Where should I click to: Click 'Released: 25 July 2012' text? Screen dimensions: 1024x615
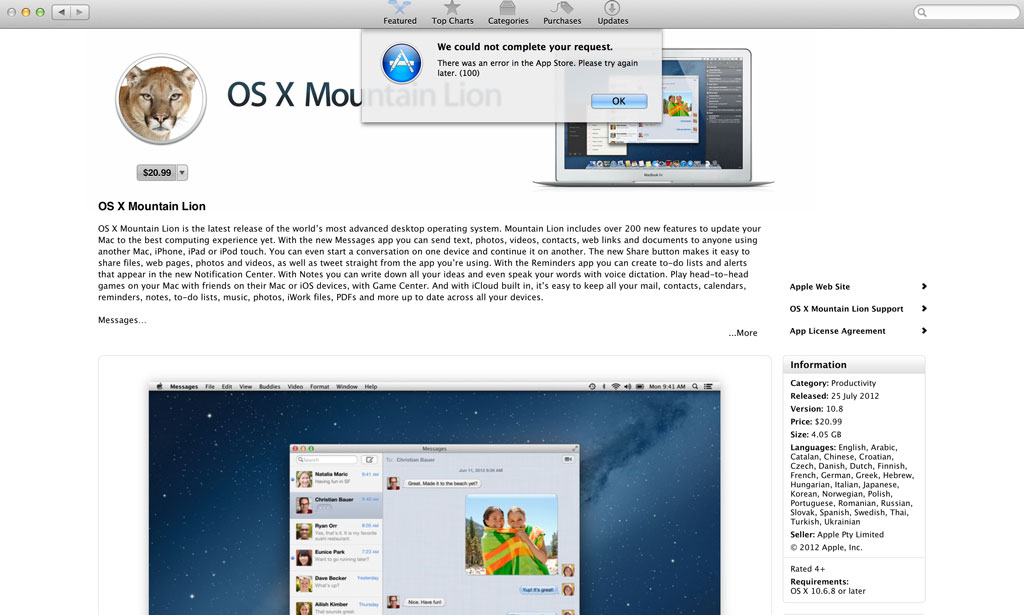pos(835,396)
